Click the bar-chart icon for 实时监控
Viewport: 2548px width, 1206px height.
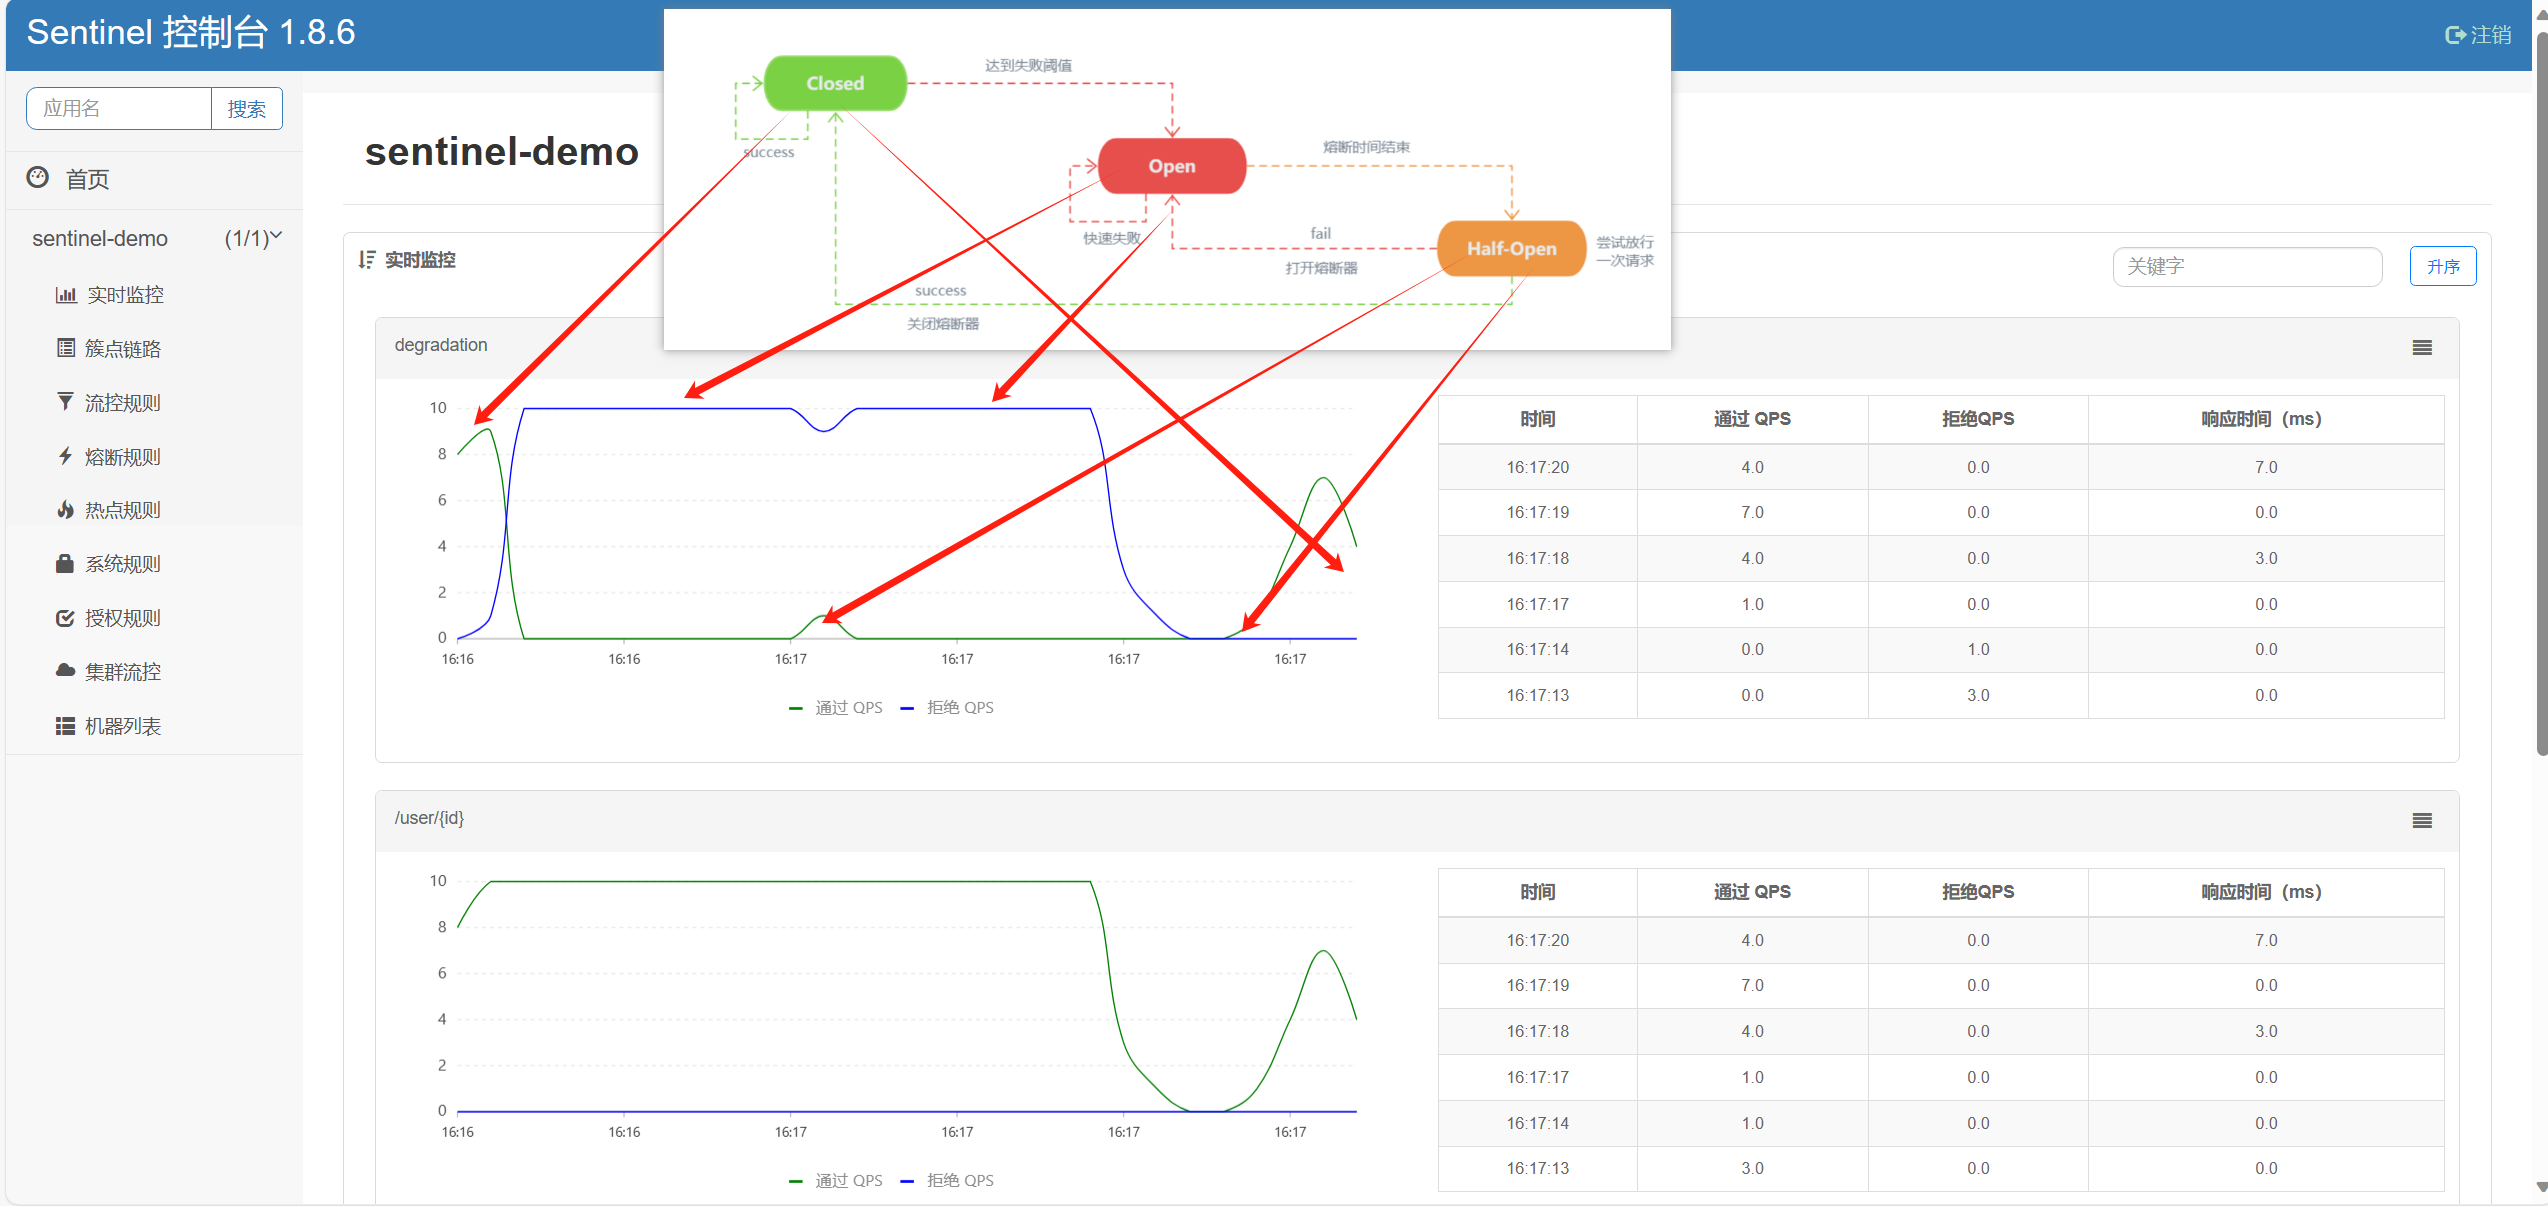(66, 295)
